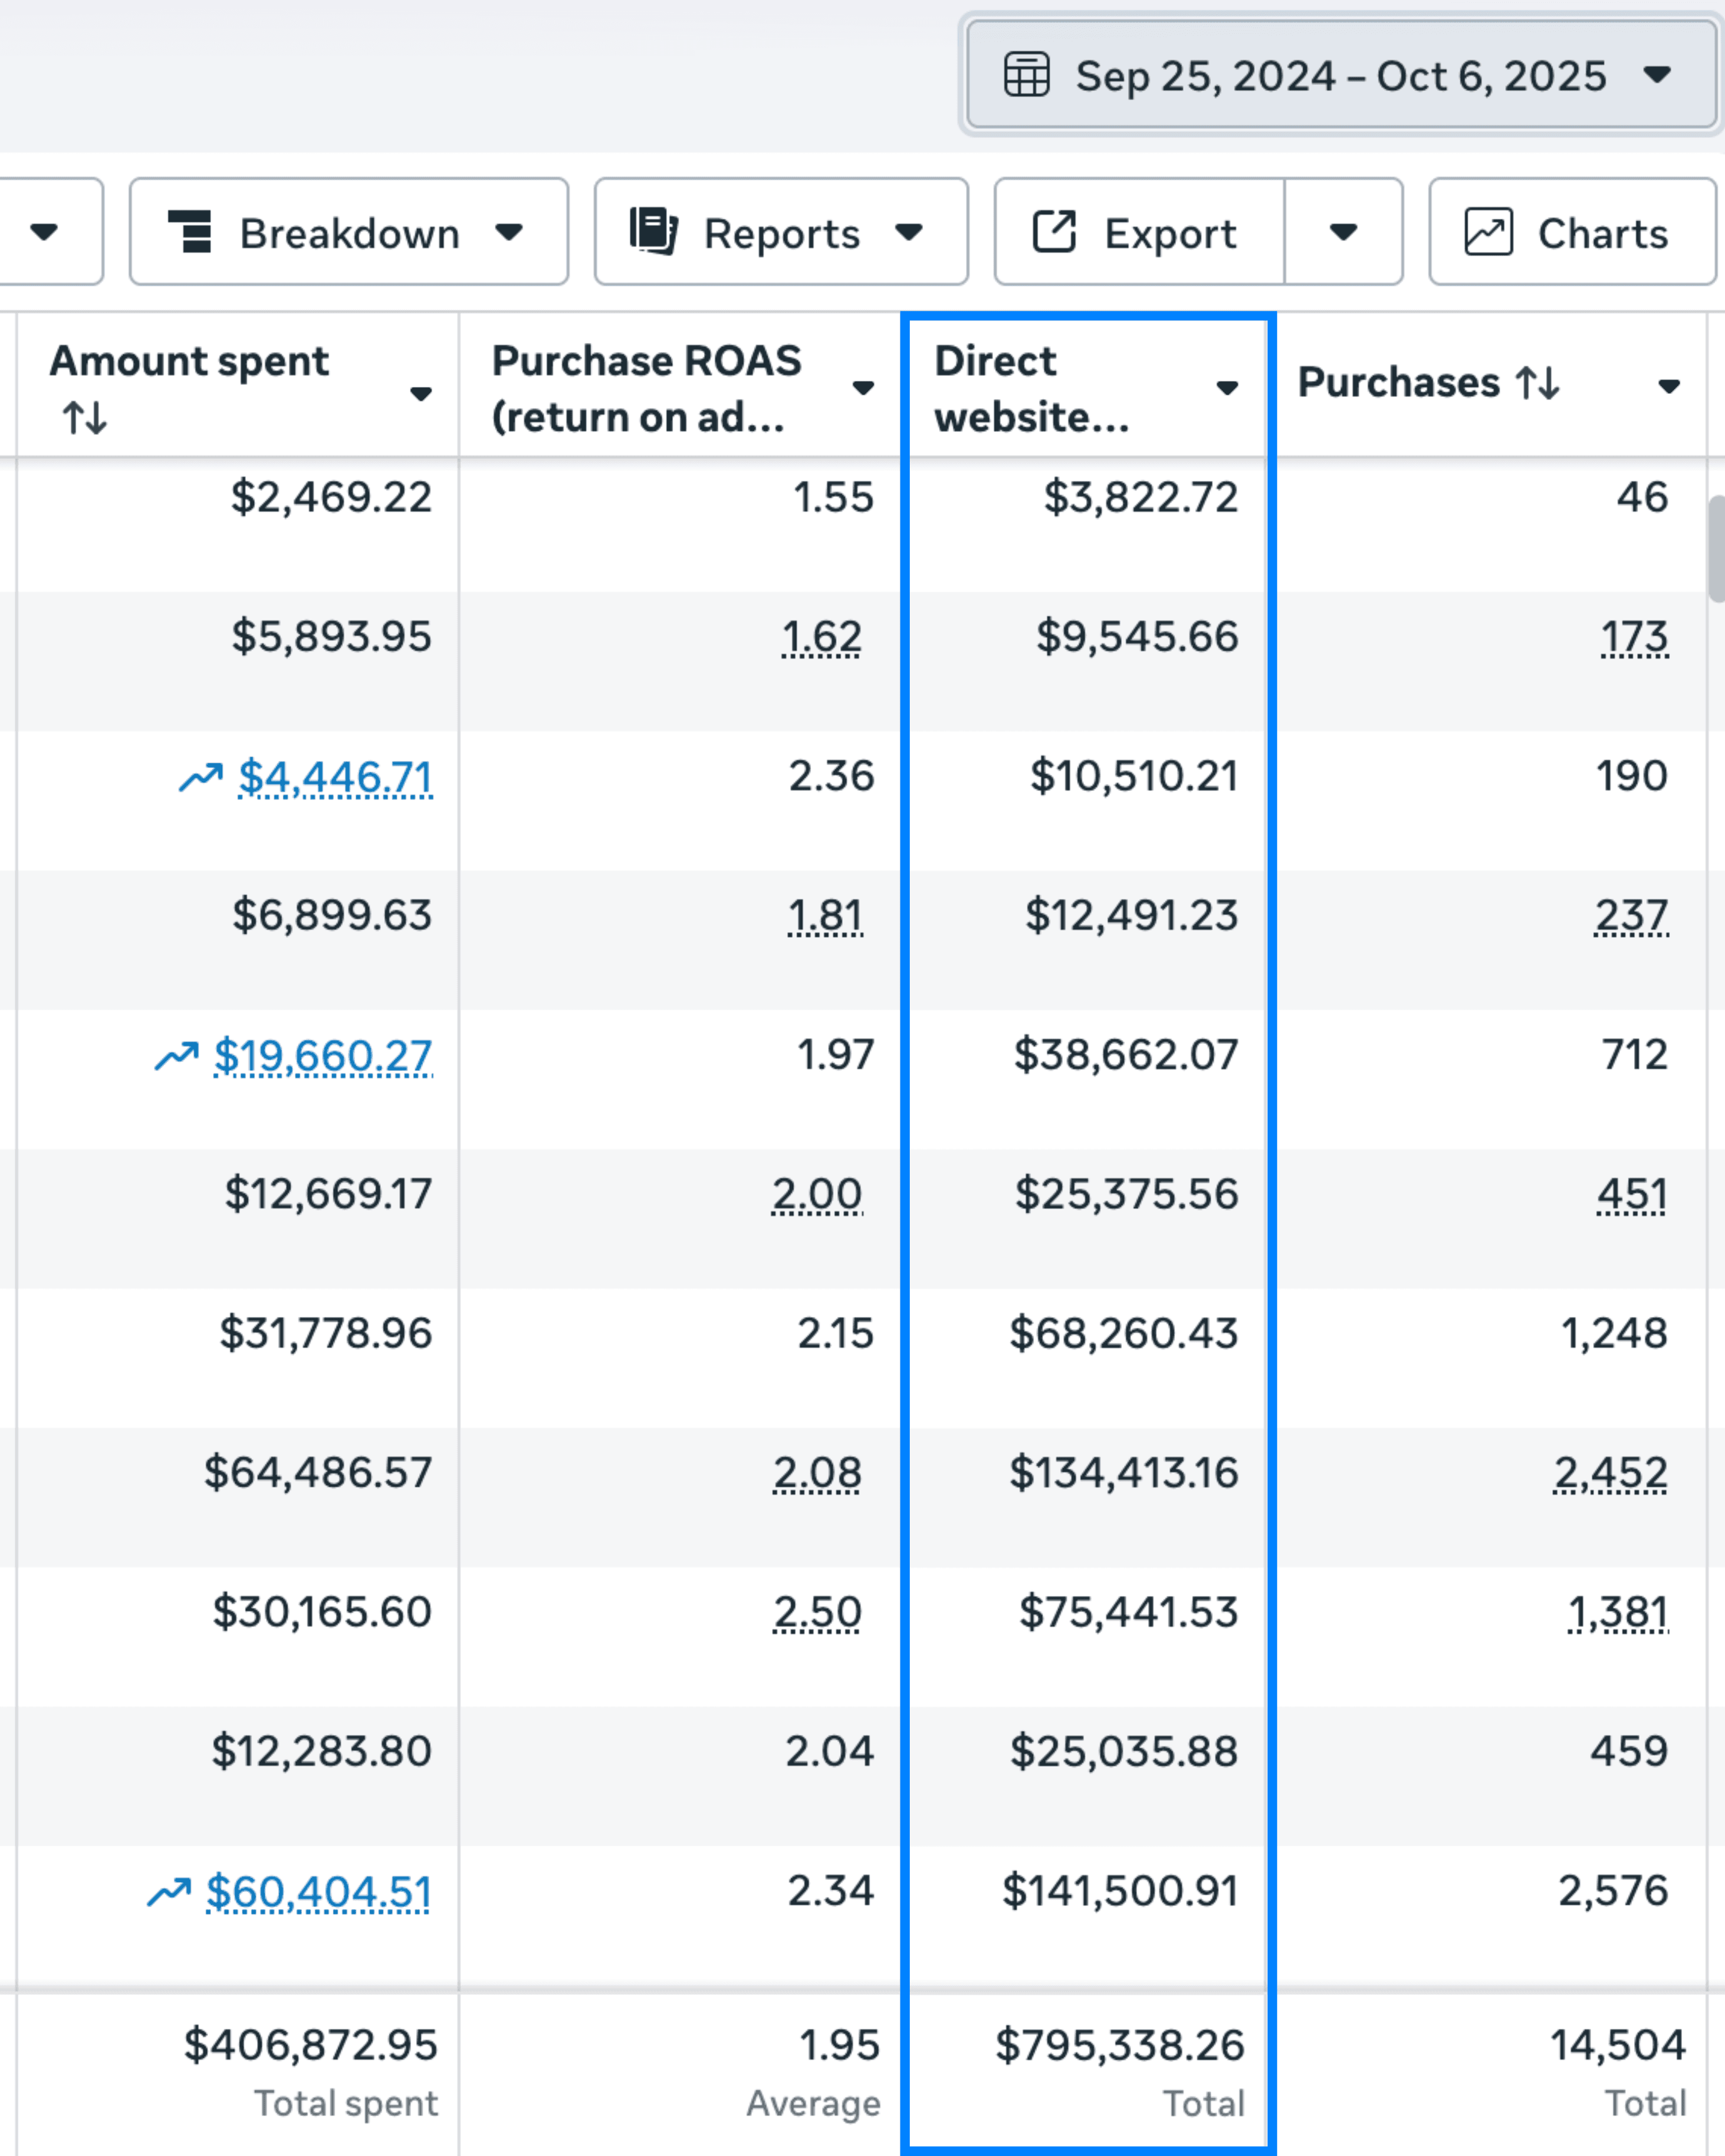Open the Sep 25, 2024 – Oct 6, 2025 date dropdown
Image resolution: width=1725 pixels, height=2156 pixels.
pos(1340,75)
